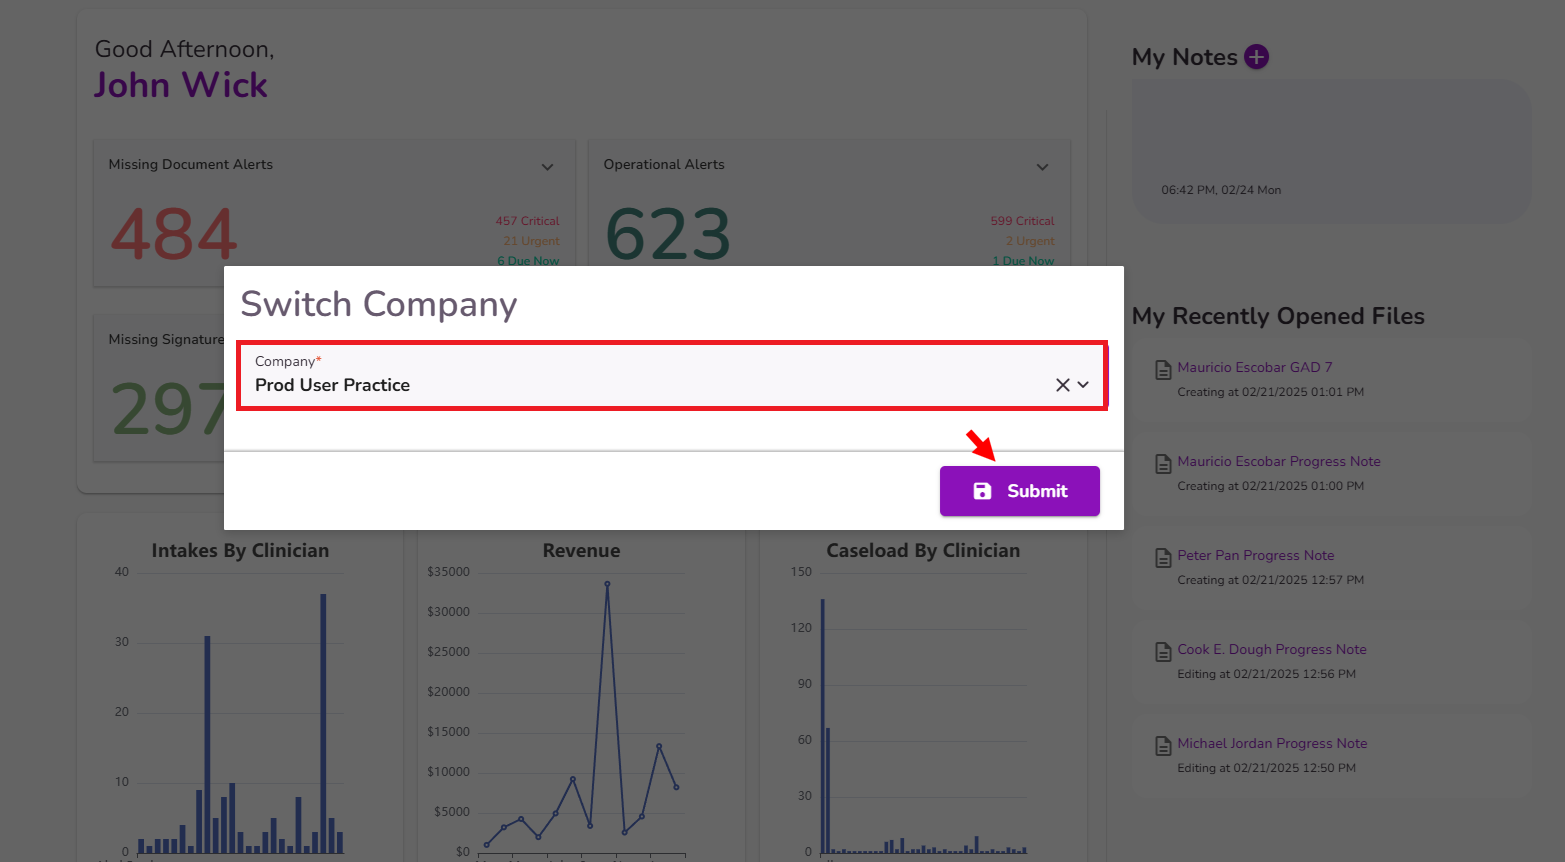This screenshot has width=1565, height=862.
Task: Click document icon beside Michael Jordan note
Action: pyautogui.click(x=1163, y=746)
